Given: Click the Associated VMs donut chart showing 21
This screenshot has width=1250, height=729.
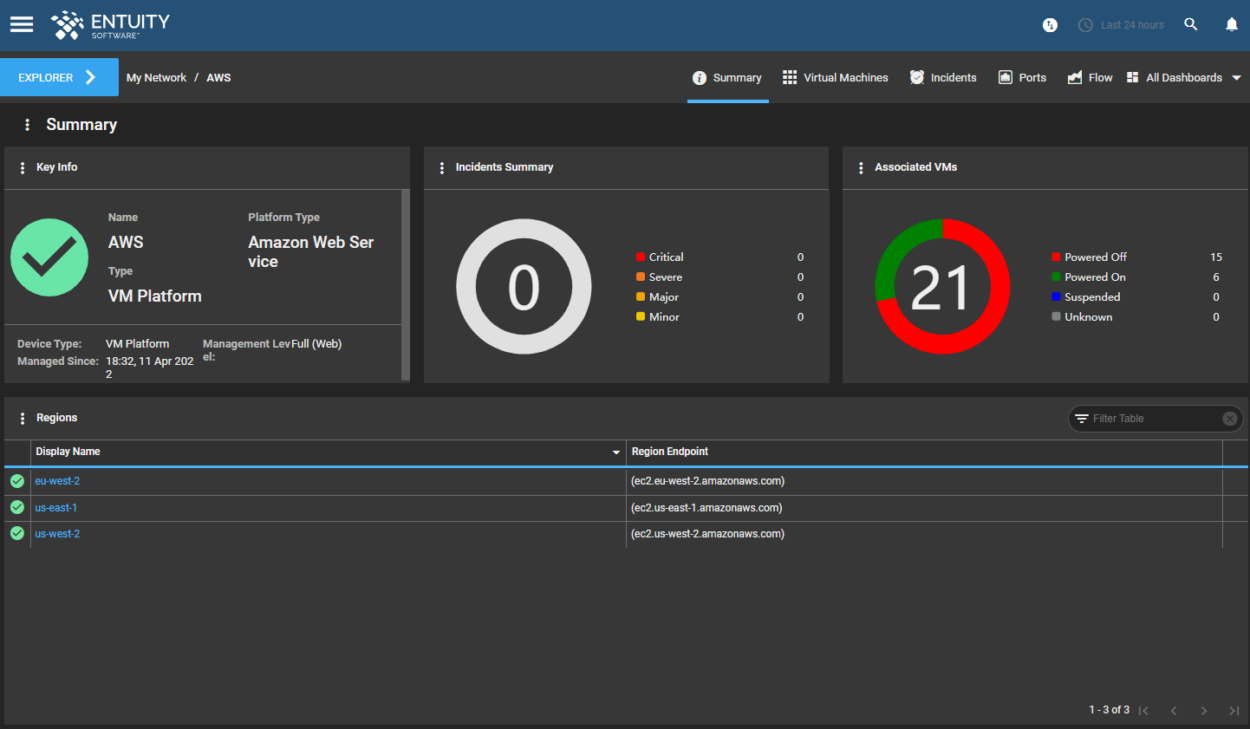Looking at the screenshot, I should pos(943,286).
